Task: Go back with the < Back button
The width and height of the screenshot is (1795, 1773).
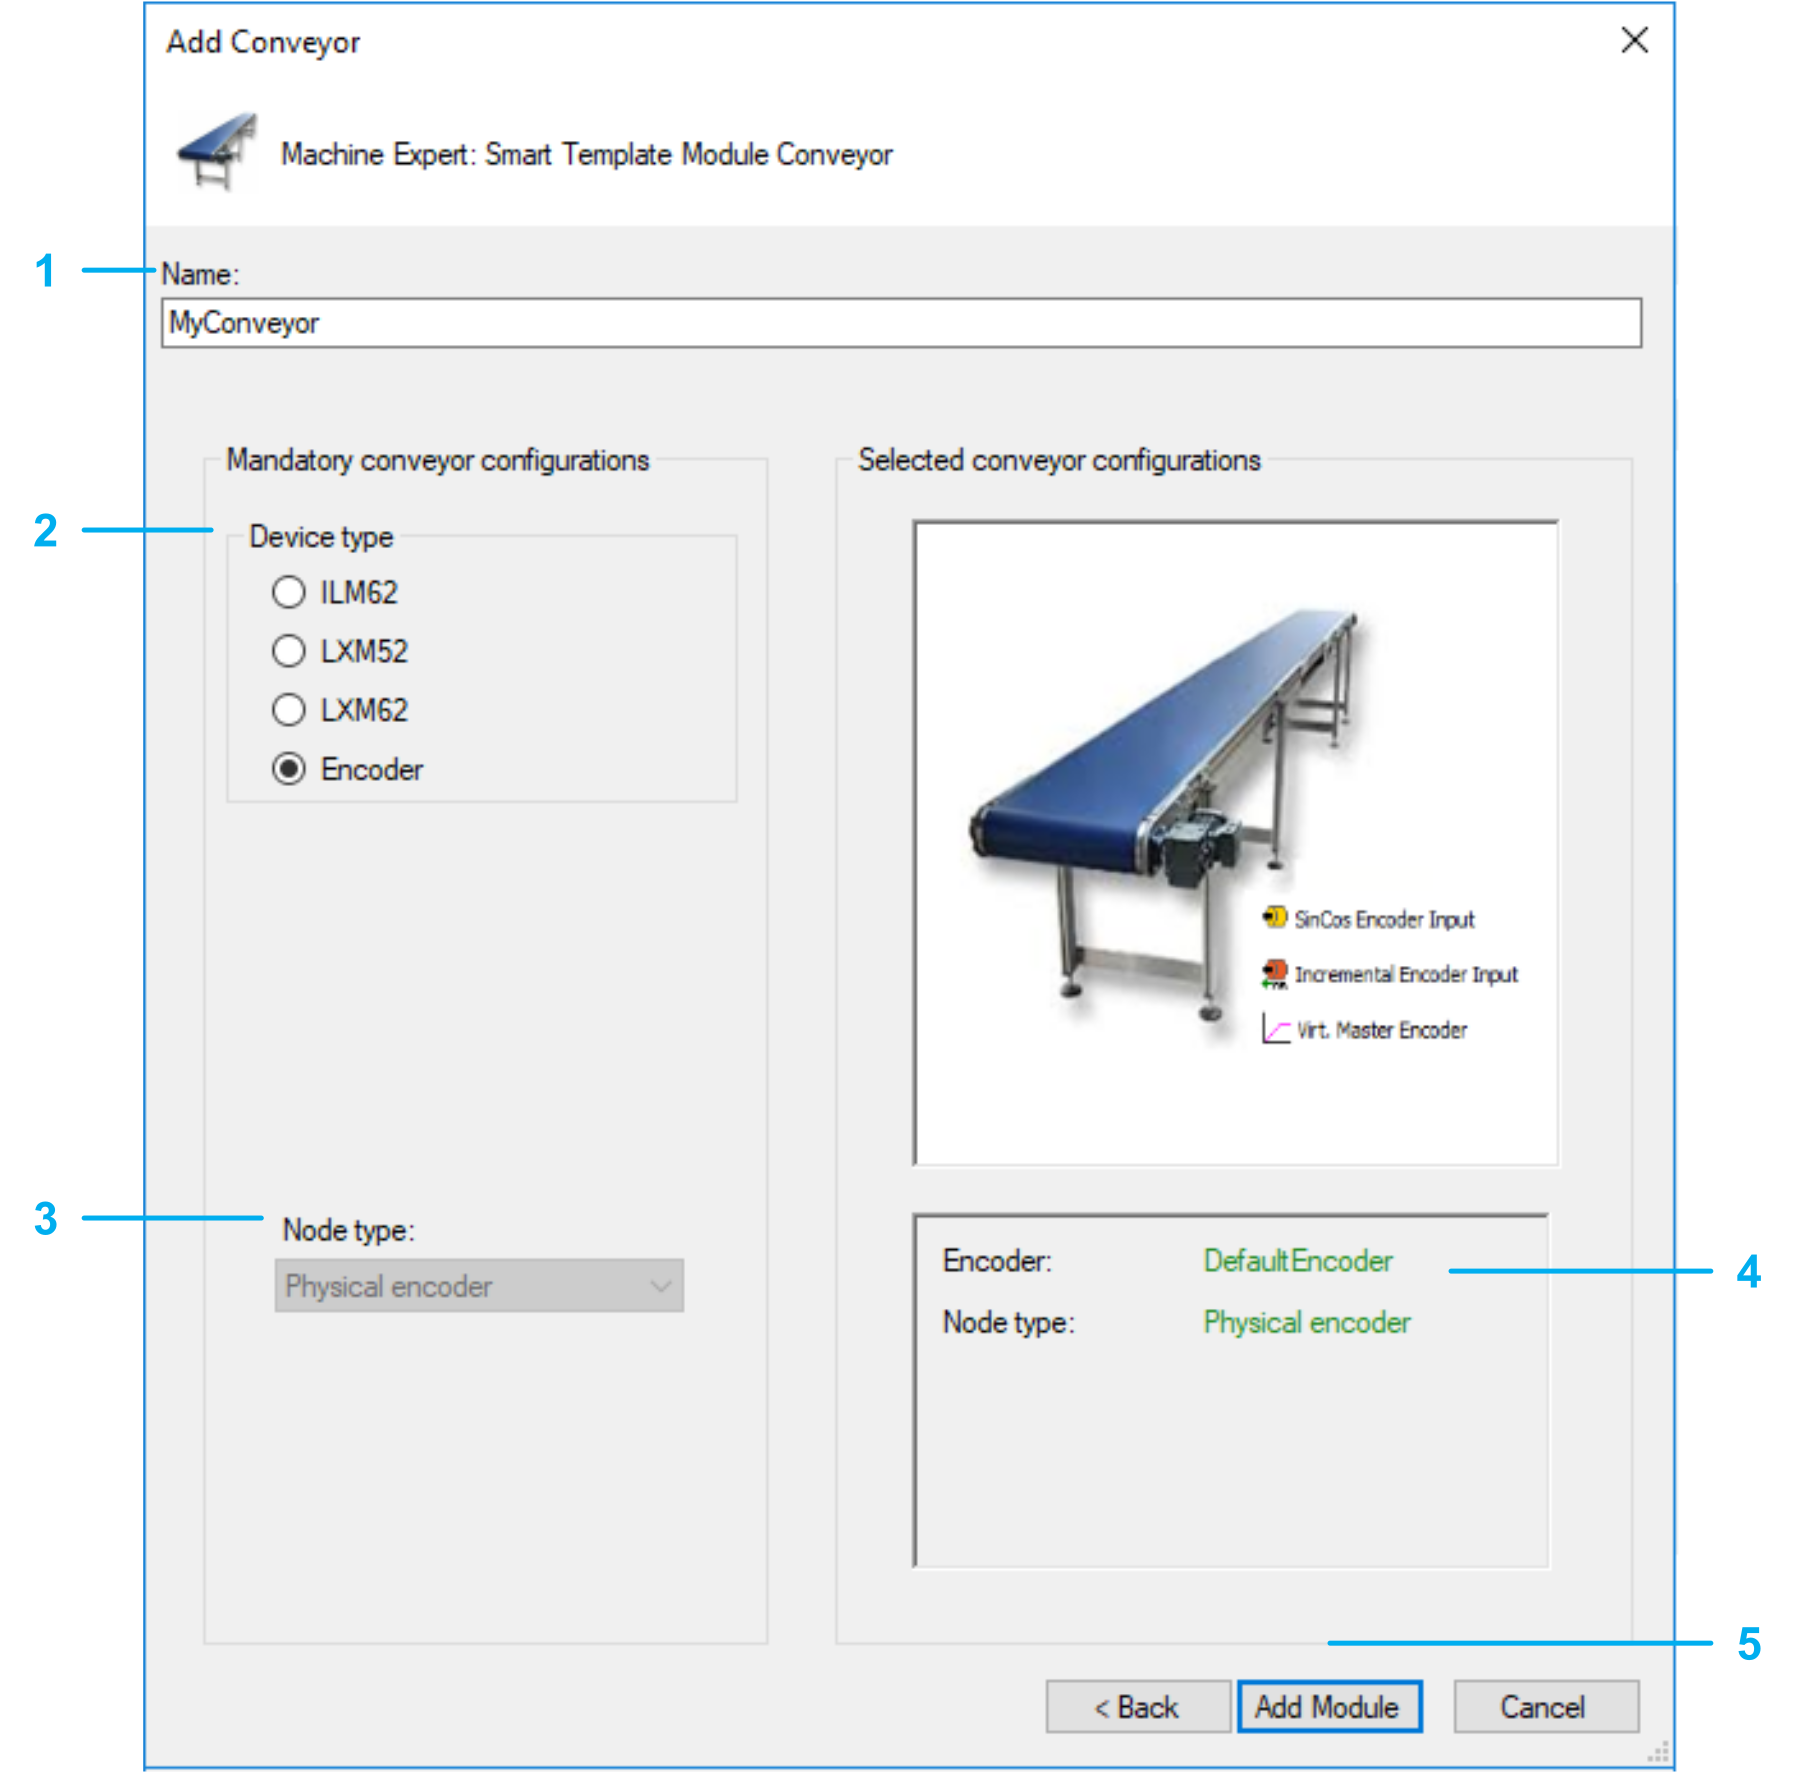Action: 1138,1707
